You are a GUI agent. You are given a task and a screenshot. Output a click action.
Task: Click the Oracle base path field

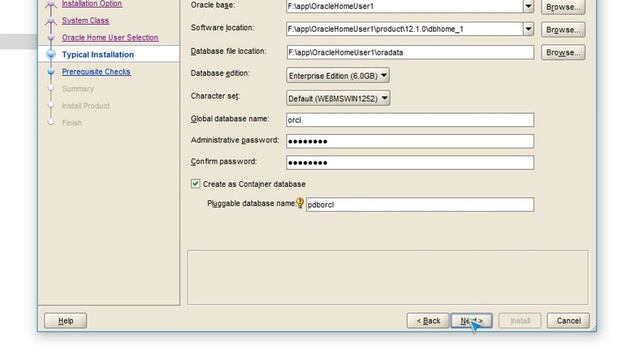tap(405, 6)
